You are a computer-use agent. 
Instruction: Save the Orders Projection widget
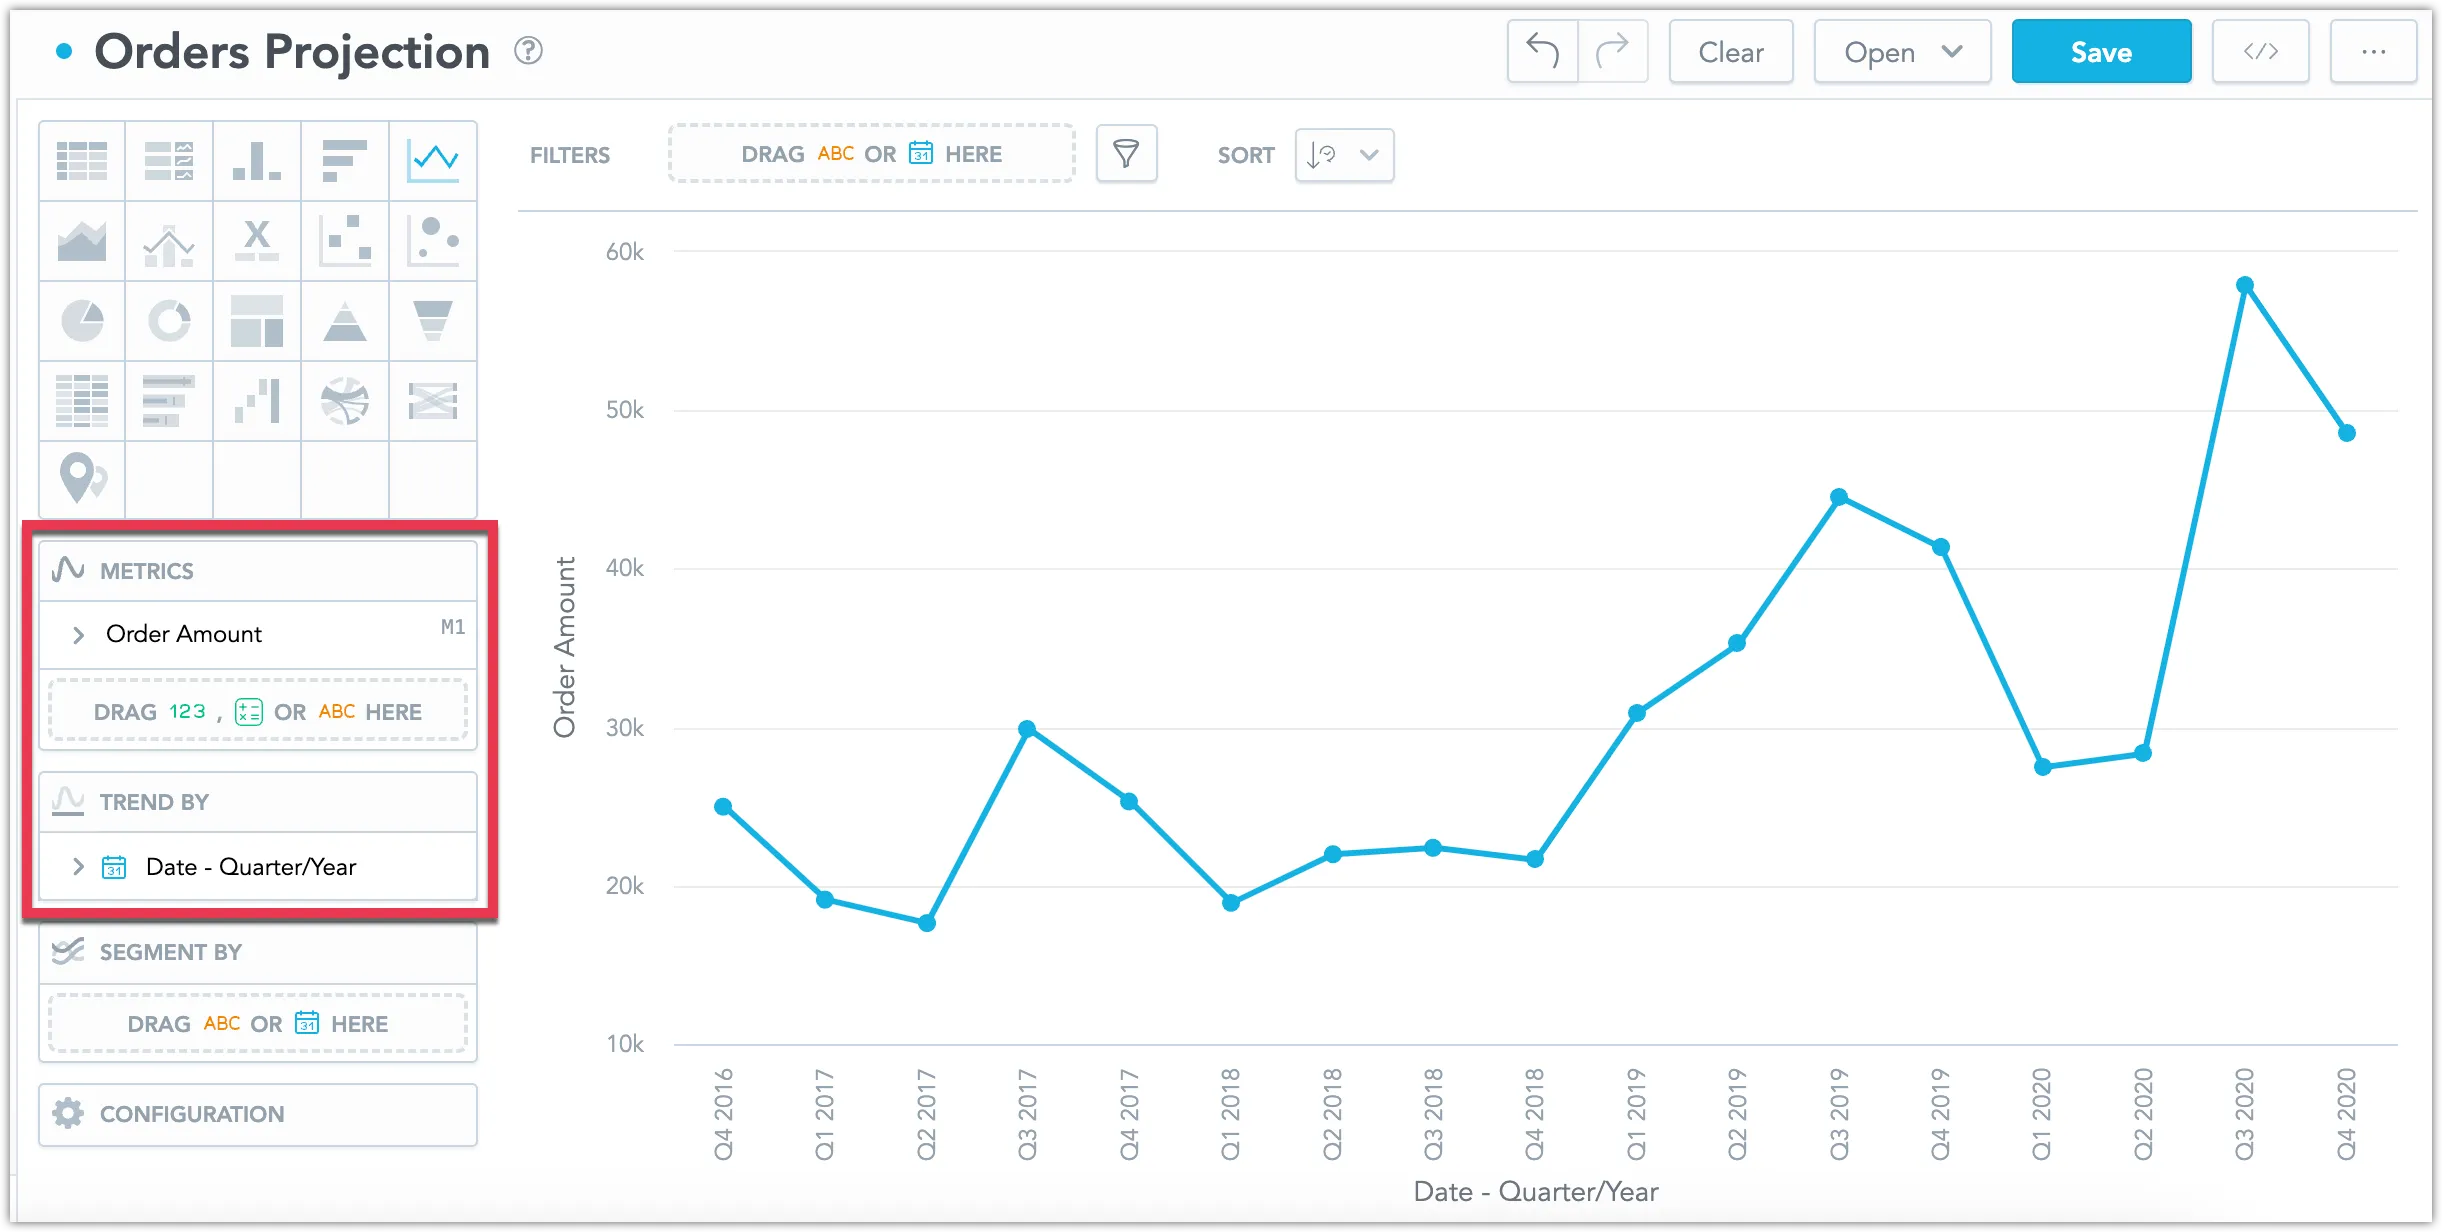click(2100, 51)
